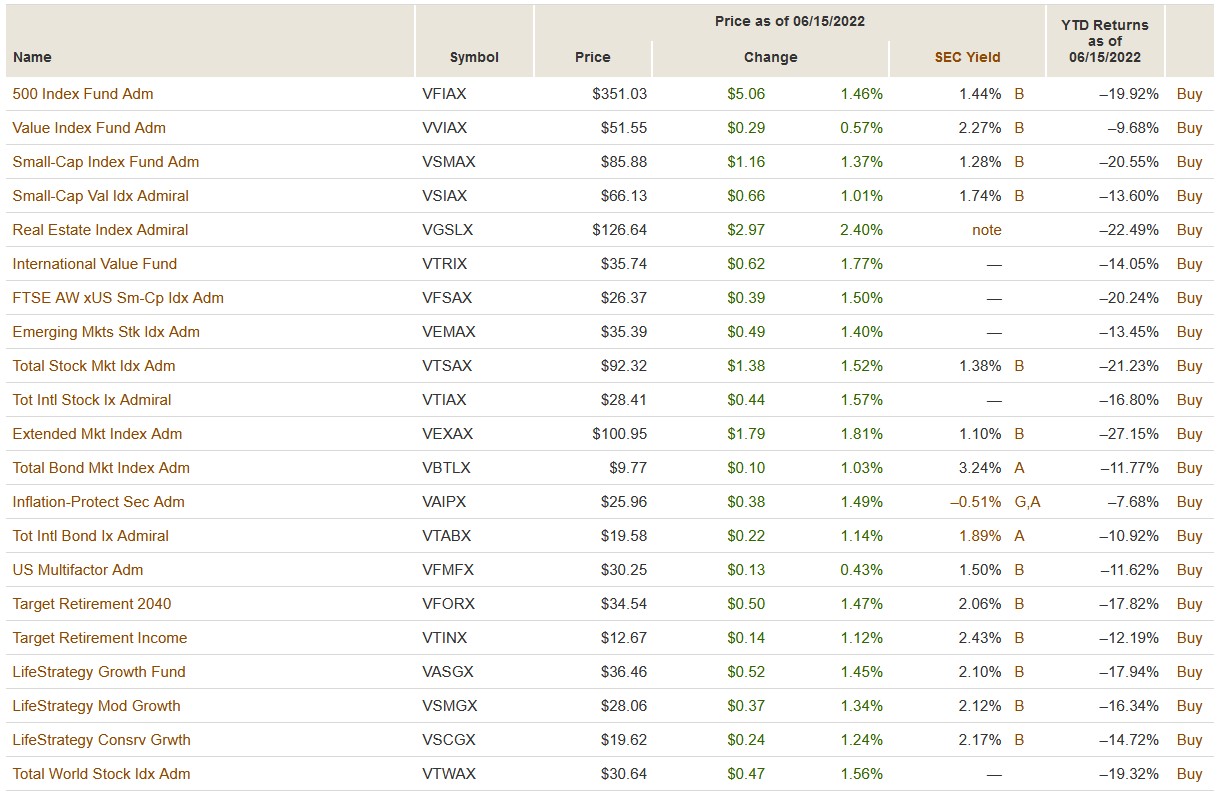Click Buy in the VTABX row
The width and height of the screenshot is (1226, 812).
(1189, 536)
